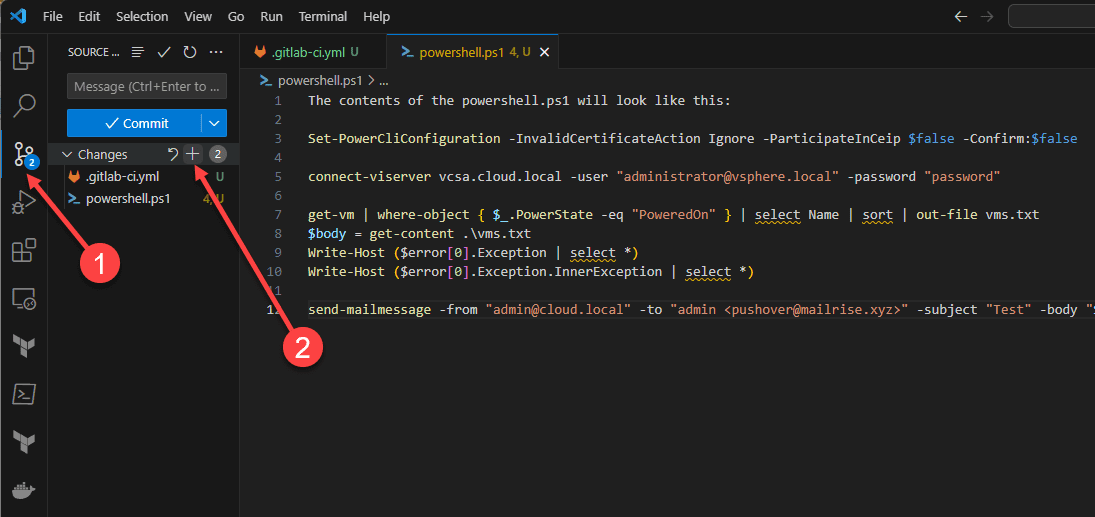Screen dimensions: 1095x517
Task: Open the Remote Explorer icon
Action: [24, 298]
